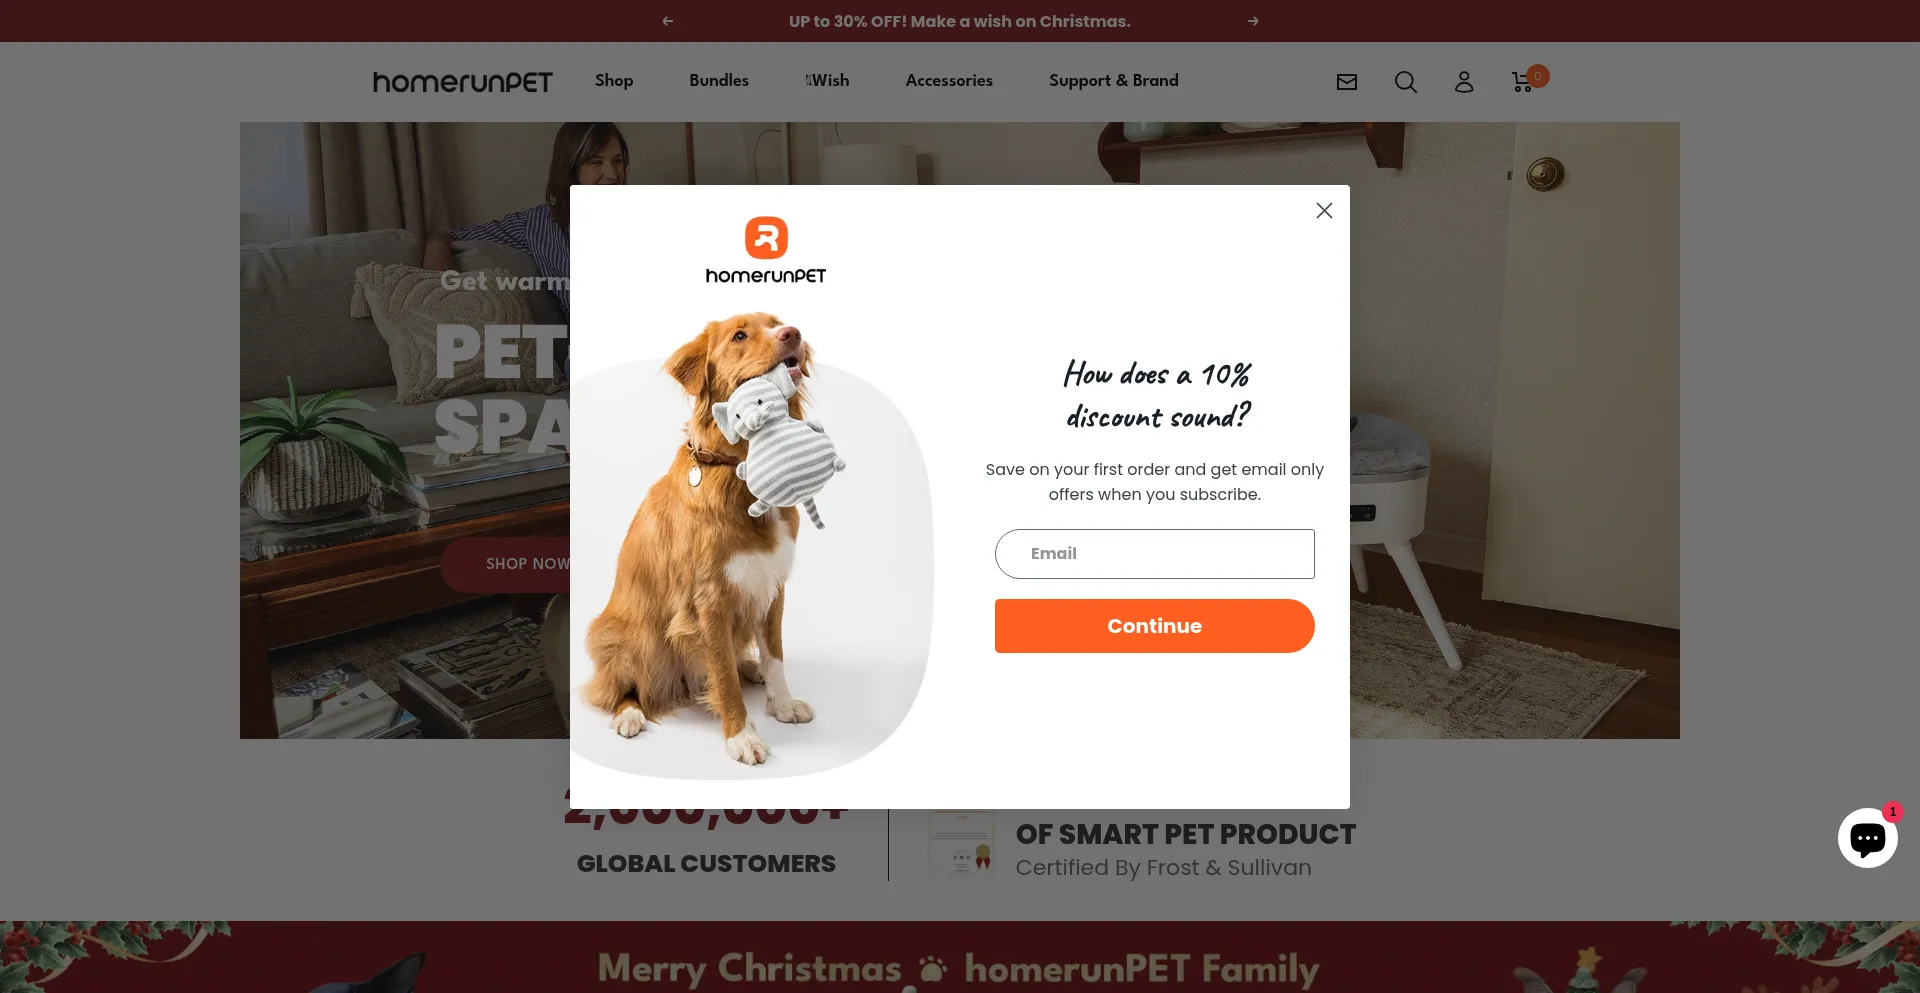The image size is (1920, 993).
Task: Open the Wish menu item
Action: [827, 80]
